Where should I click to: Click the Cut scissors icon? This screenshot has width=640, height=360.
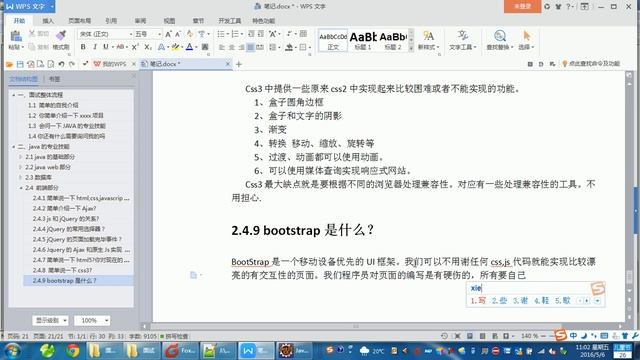[x=32, y=34]
